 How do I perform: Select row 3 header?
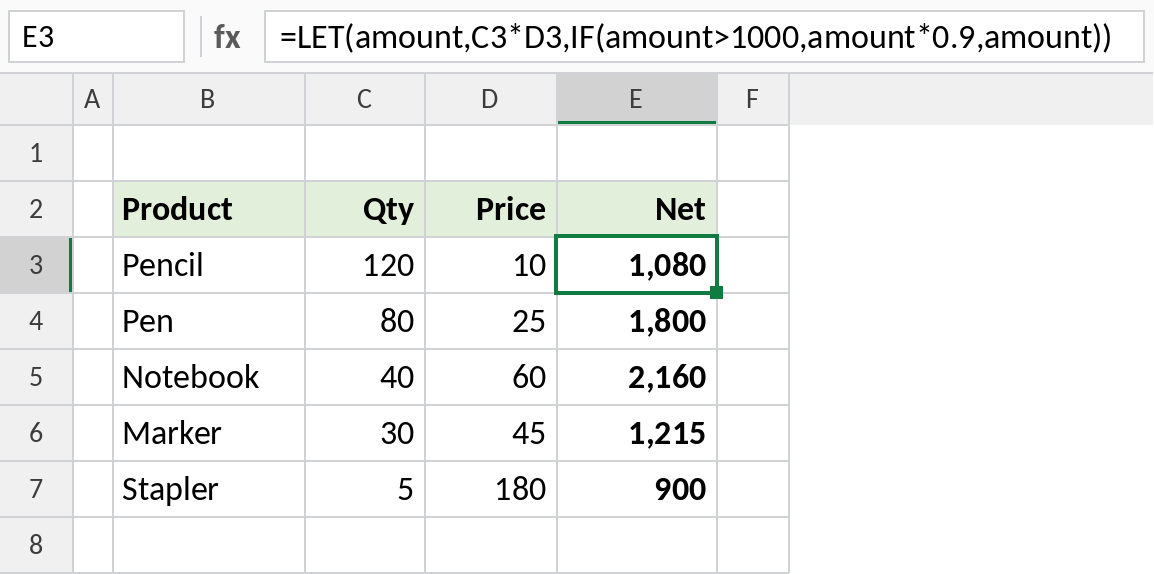tap(36, 265)
